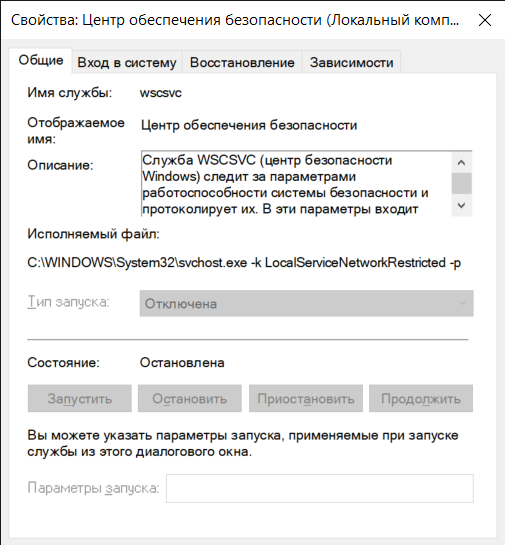Click the description scrollbar down arrow

pyautogui.click(x=462, y=205)
